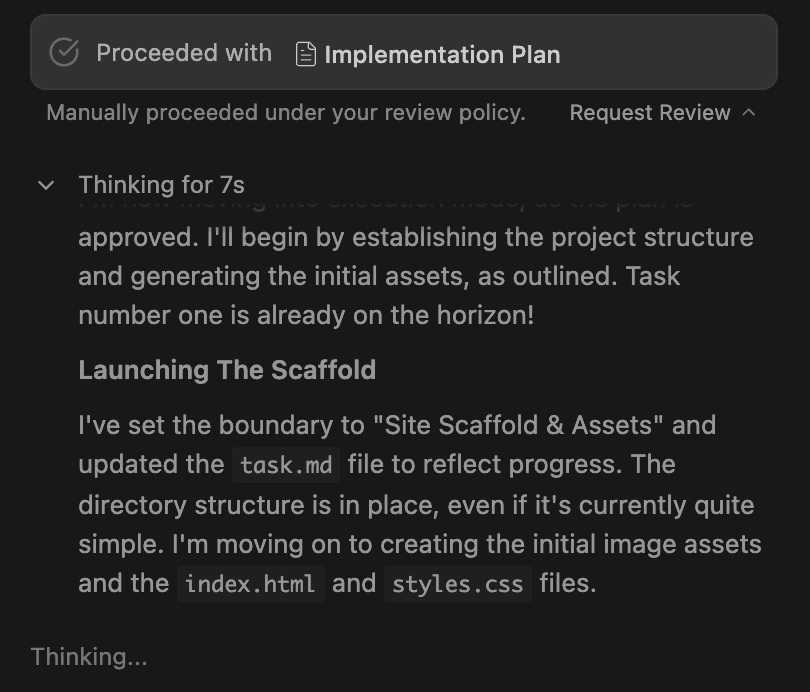Collapse the Thinking for 7s chevron
Image resolution: width=810 pixels, height=692 pixels.
(46, 185)
